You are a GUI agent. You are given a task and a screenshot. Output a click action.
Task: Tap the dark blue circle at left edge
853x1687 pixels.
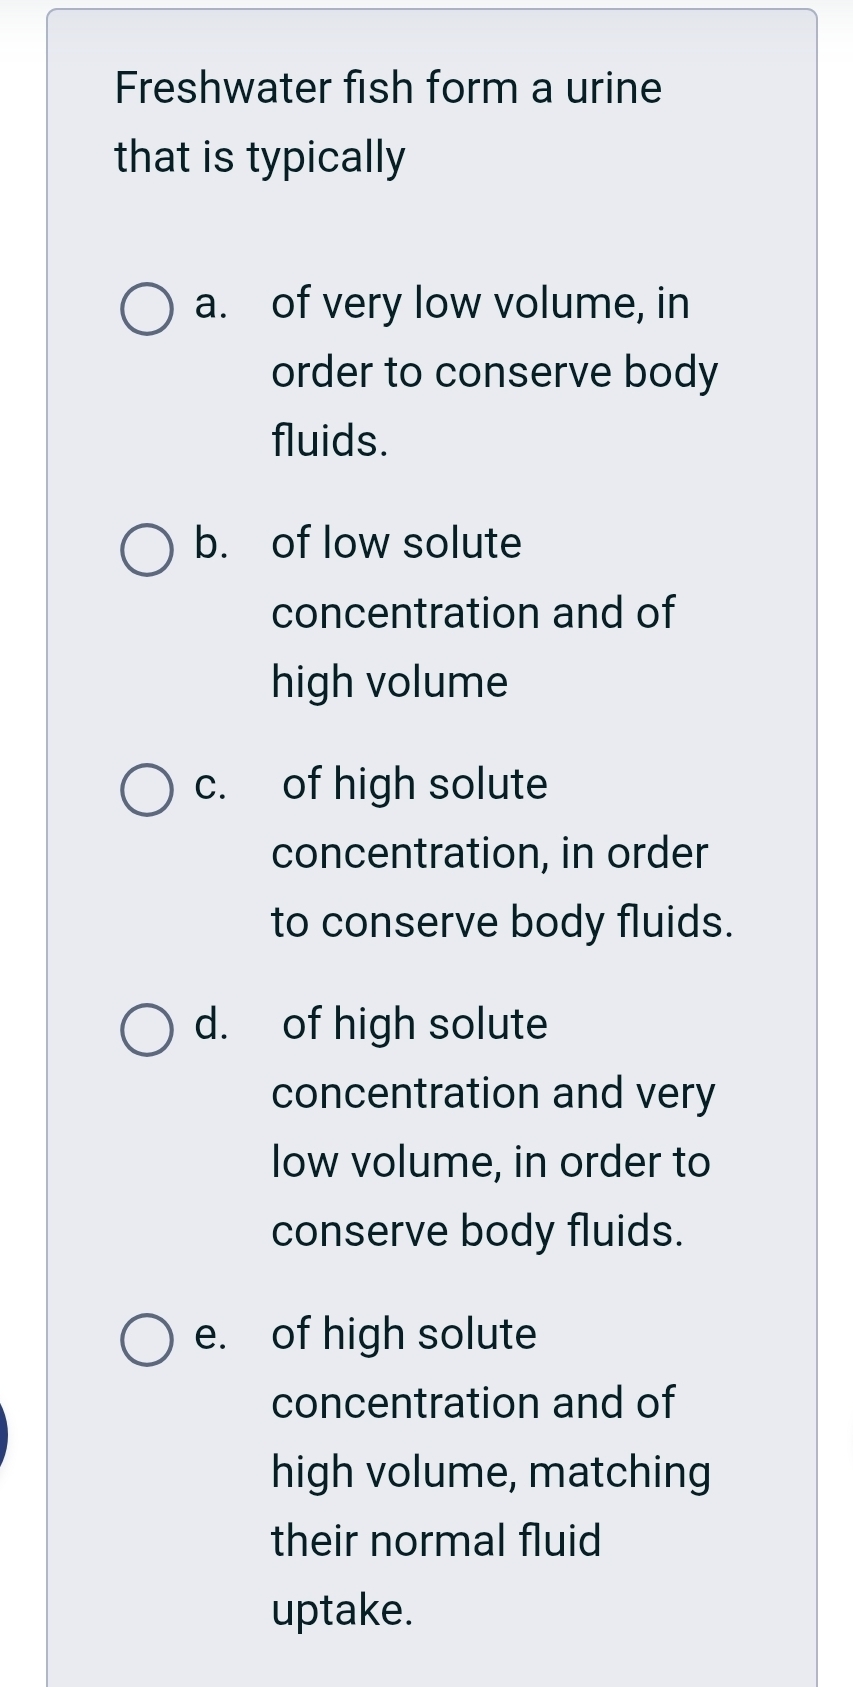pyautogui.click(x=3, y=1435)
